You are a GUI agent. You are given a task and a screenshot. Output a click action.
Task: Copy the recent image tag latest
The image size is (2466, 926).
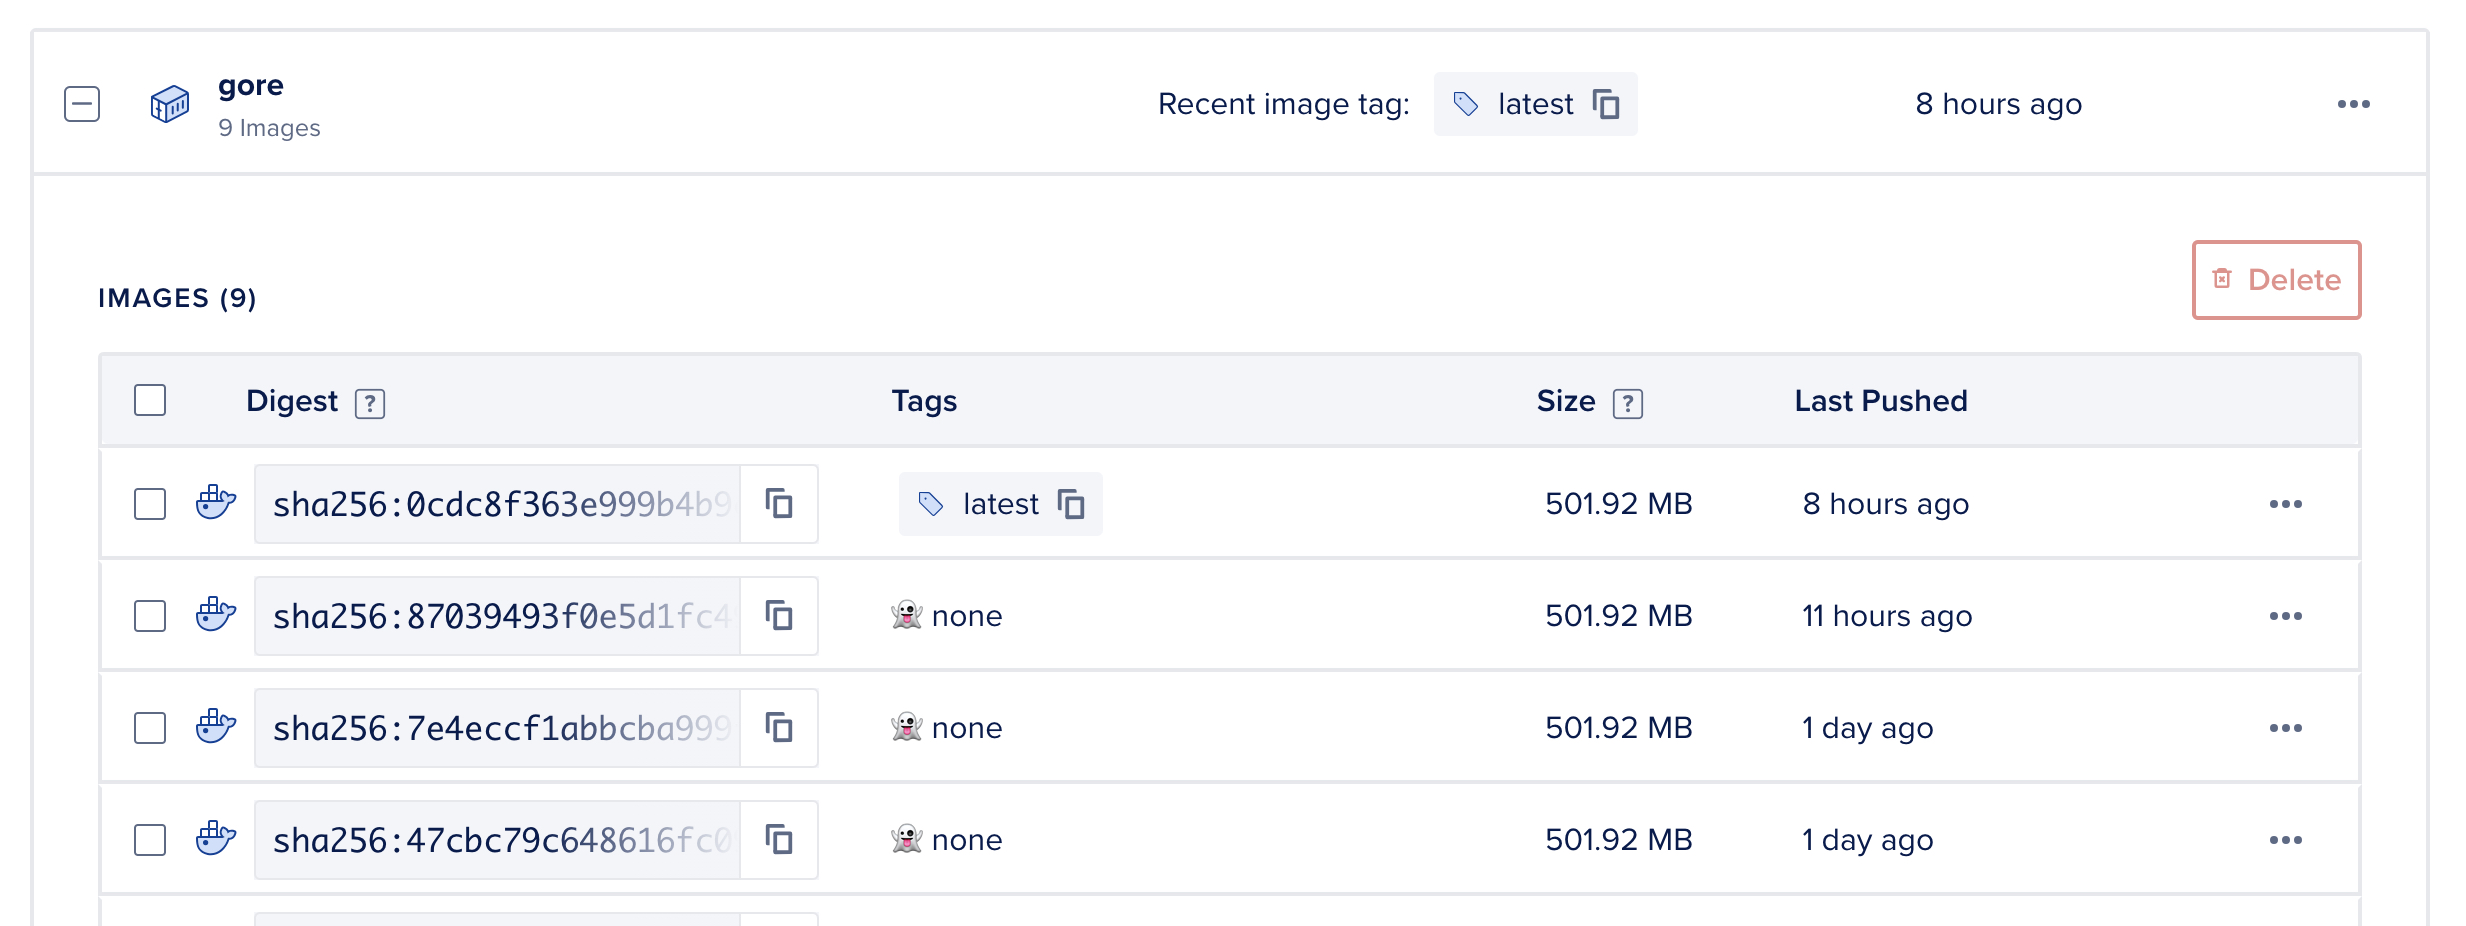[1606, 104]
